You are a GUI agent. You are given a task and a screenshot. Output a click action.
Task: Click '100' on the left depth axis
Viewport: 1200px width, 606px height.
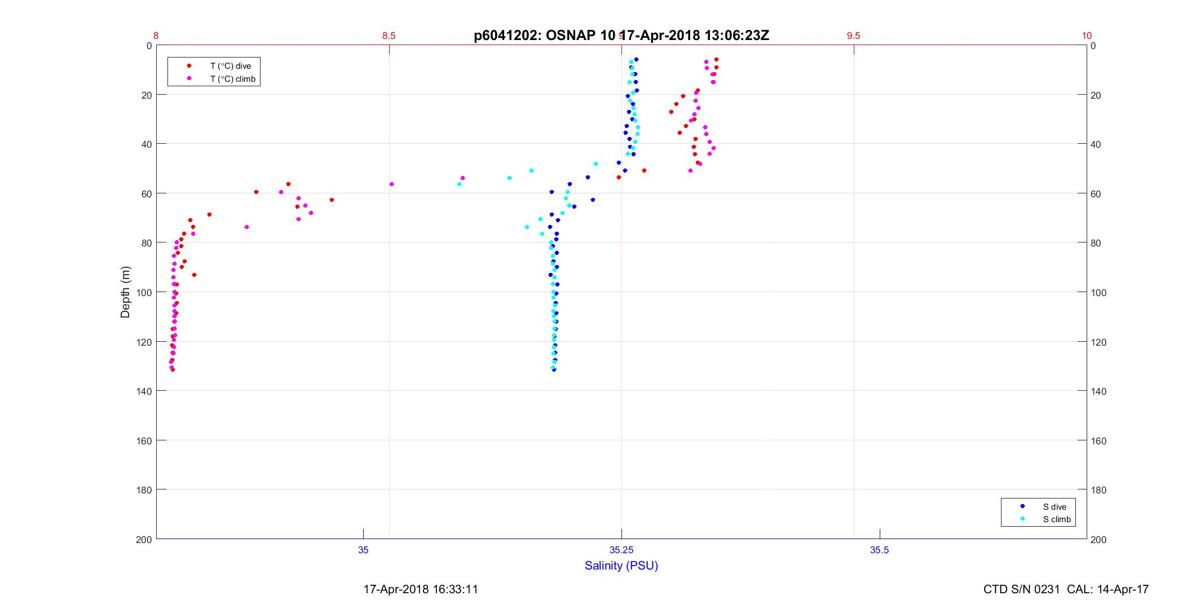pyautogui.click(x=144, y=292)
